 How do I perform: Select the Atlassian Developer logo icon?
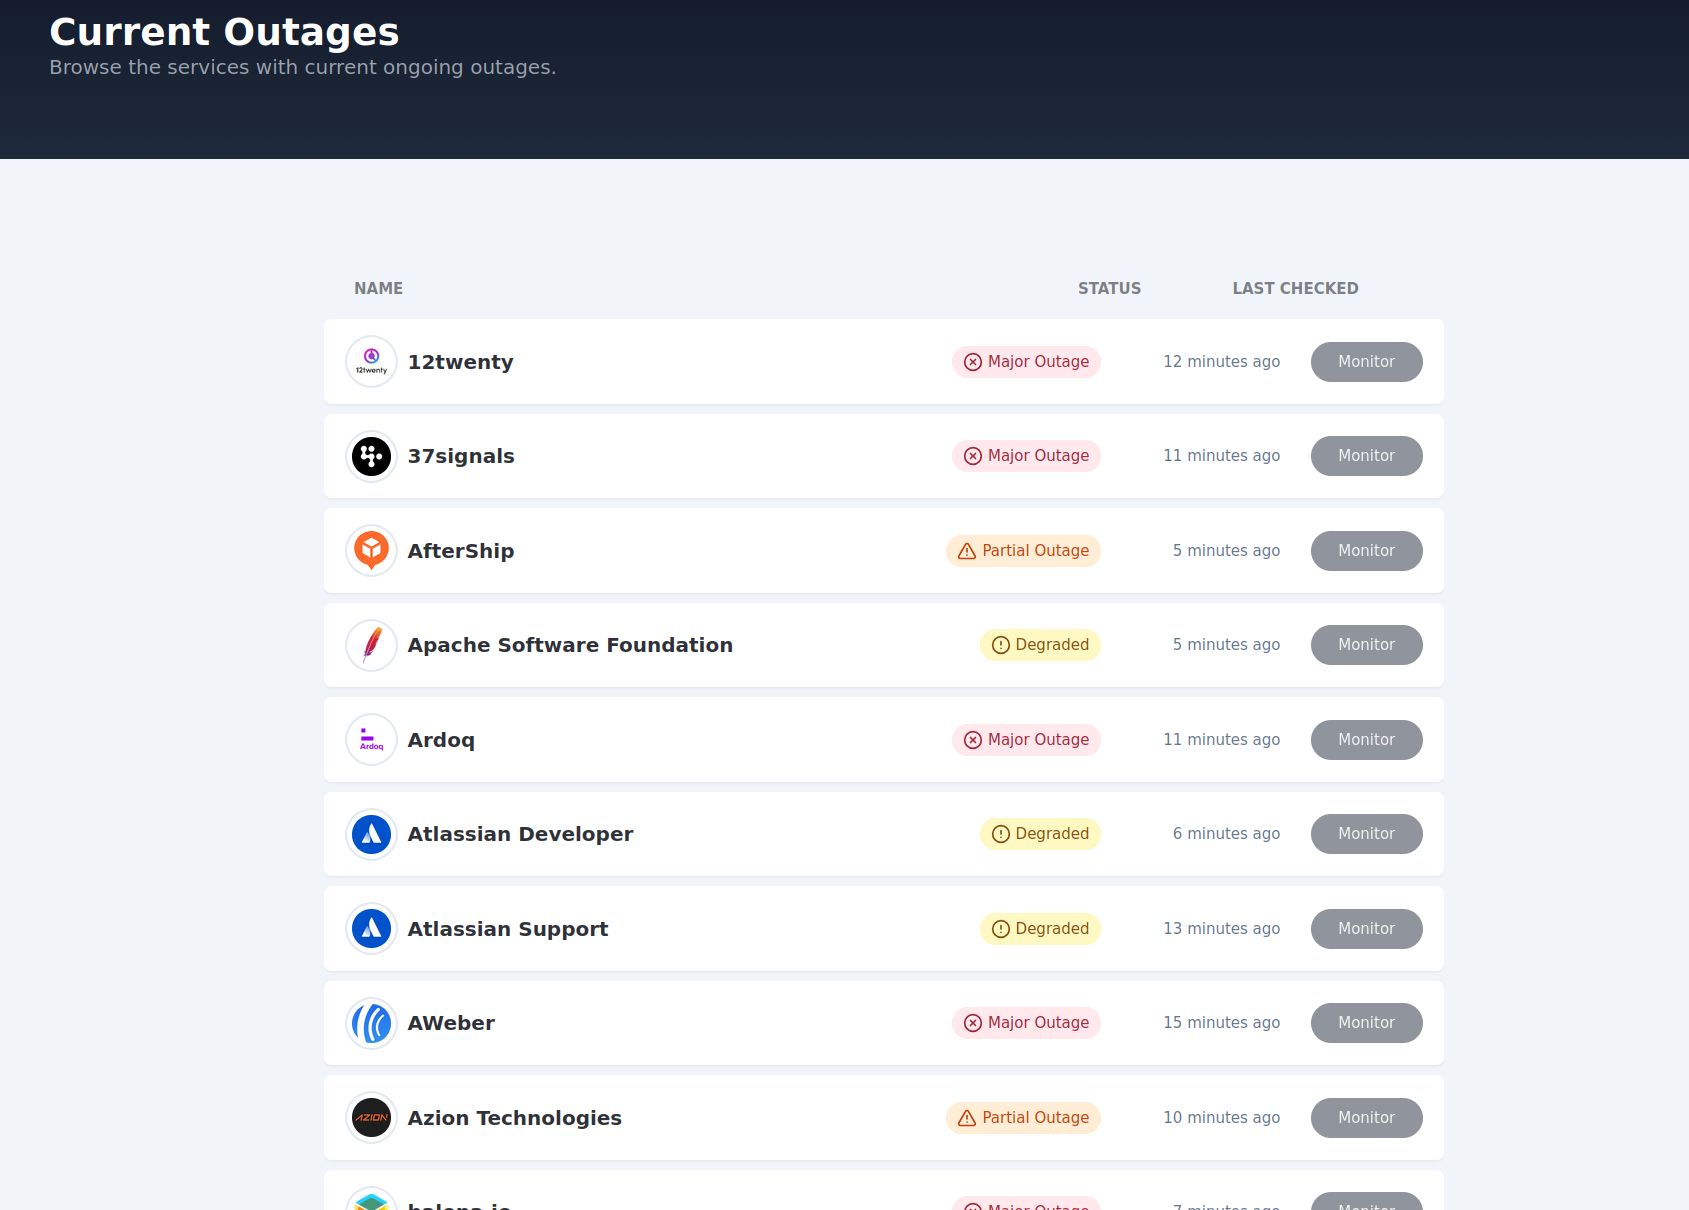371,833
